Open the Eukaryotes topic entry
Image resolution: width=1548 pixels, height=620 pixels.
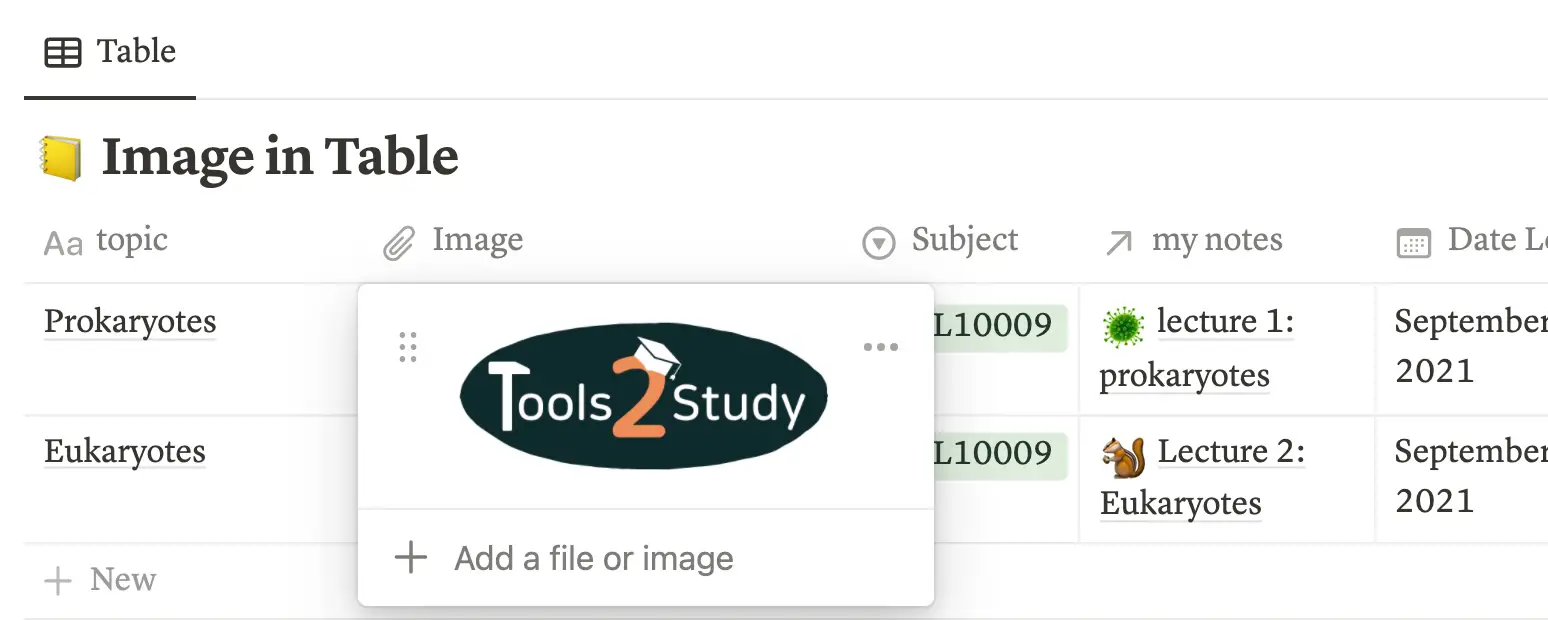coord(124,451)
